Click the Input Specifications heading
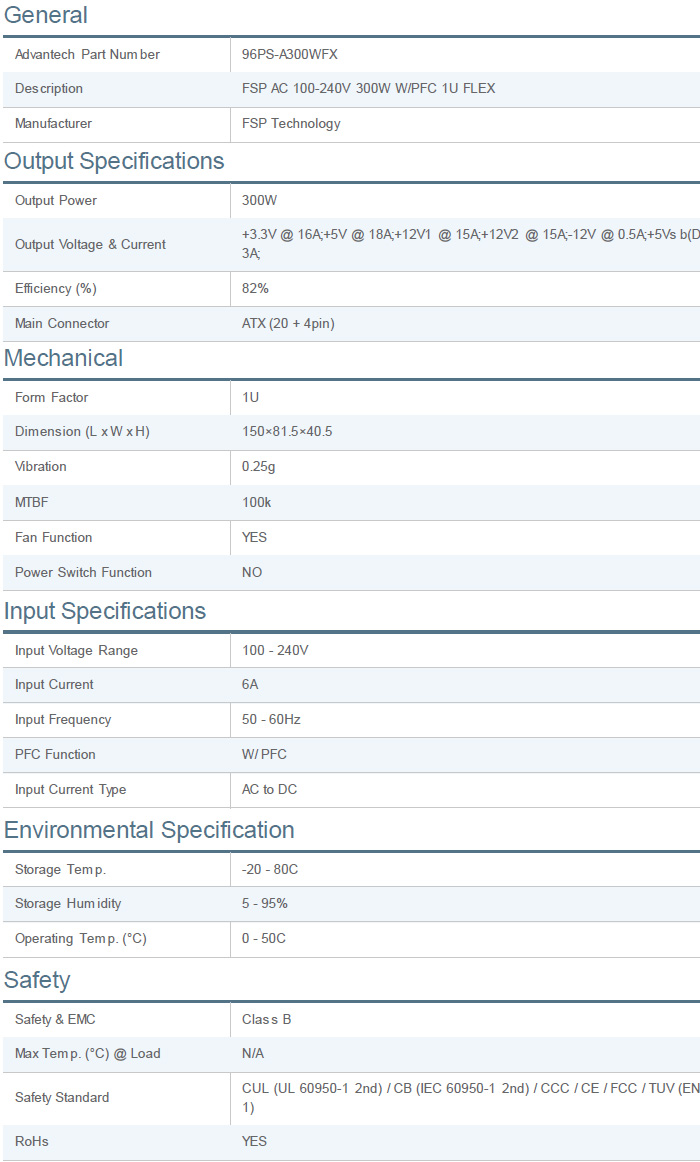Image resolution: width=700 pixels, height=1162 pixels. tap(105, 611)
